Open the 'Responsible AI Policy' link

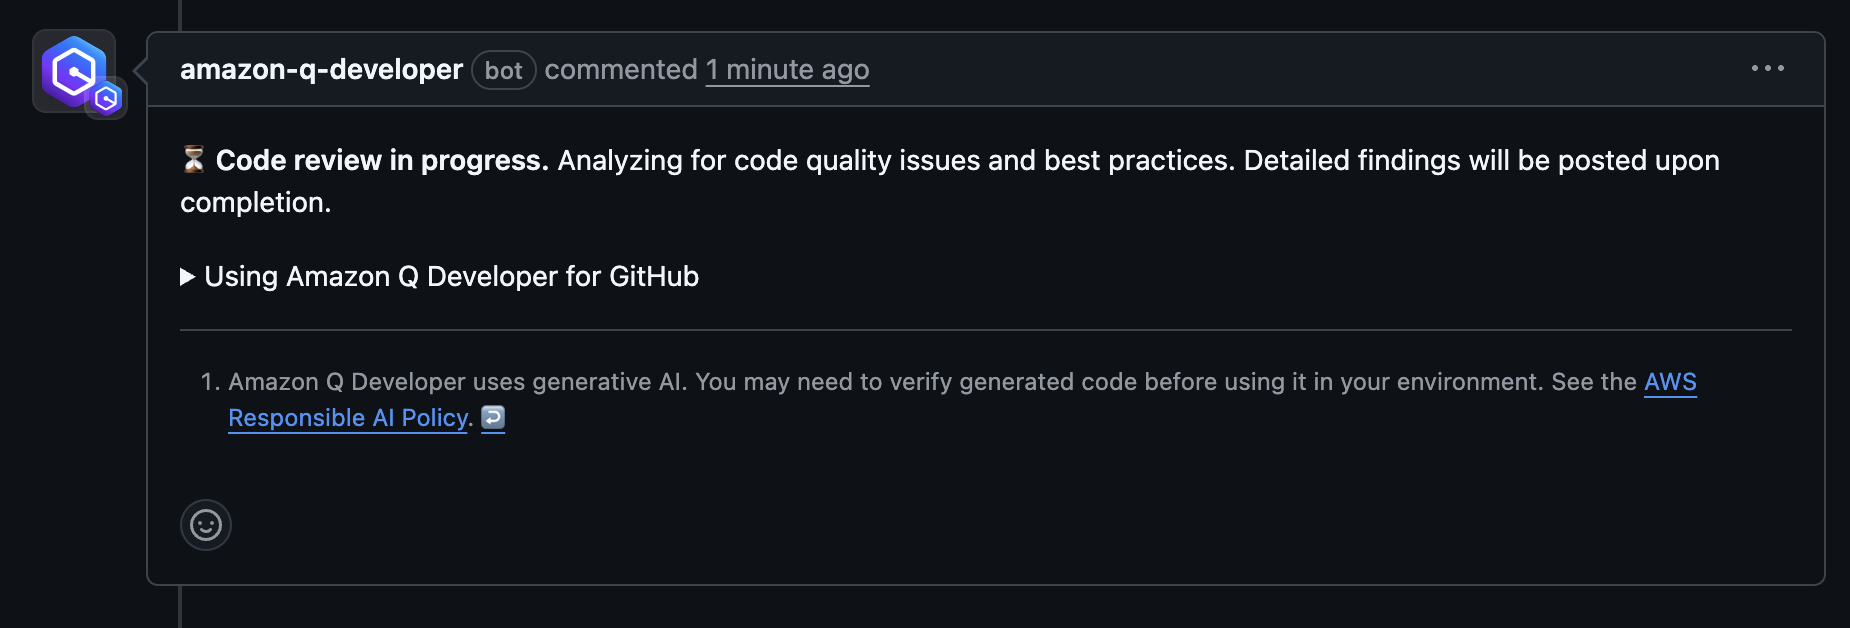(x=348, y=418)
